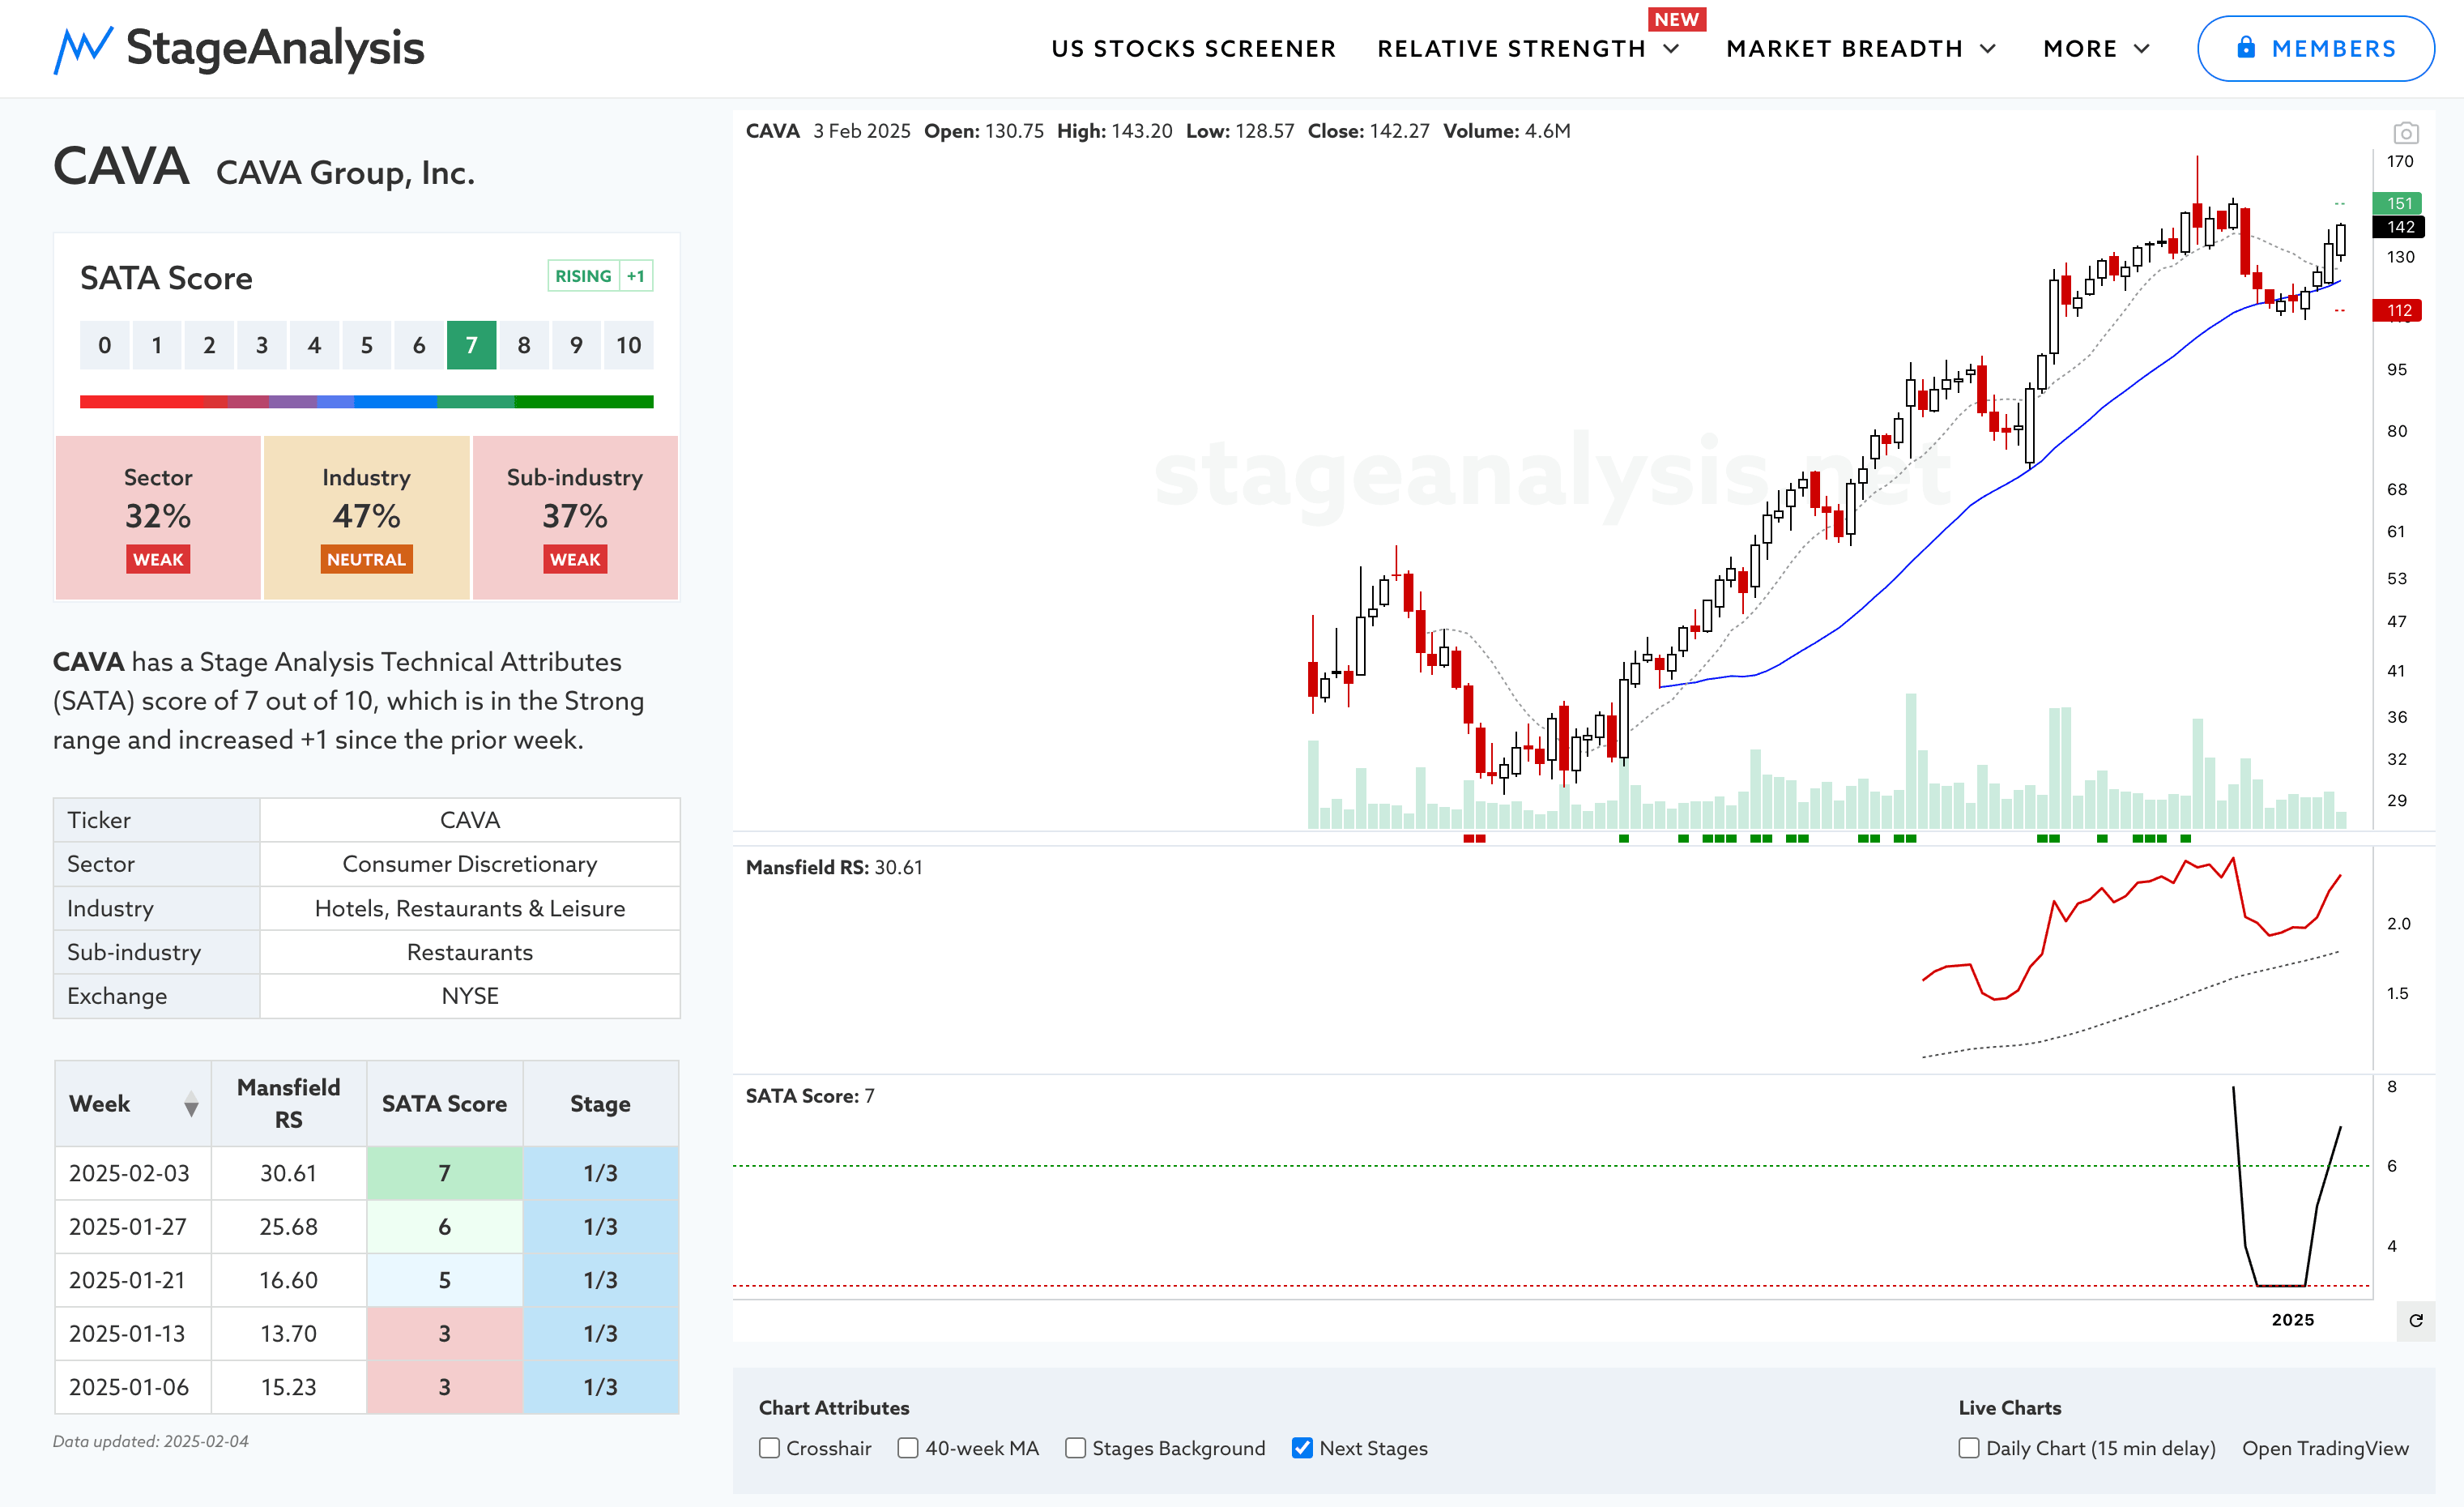Click the SATA scale box 0
This screenshot has width=2464, height=1507.
click(x=104, y=345)
